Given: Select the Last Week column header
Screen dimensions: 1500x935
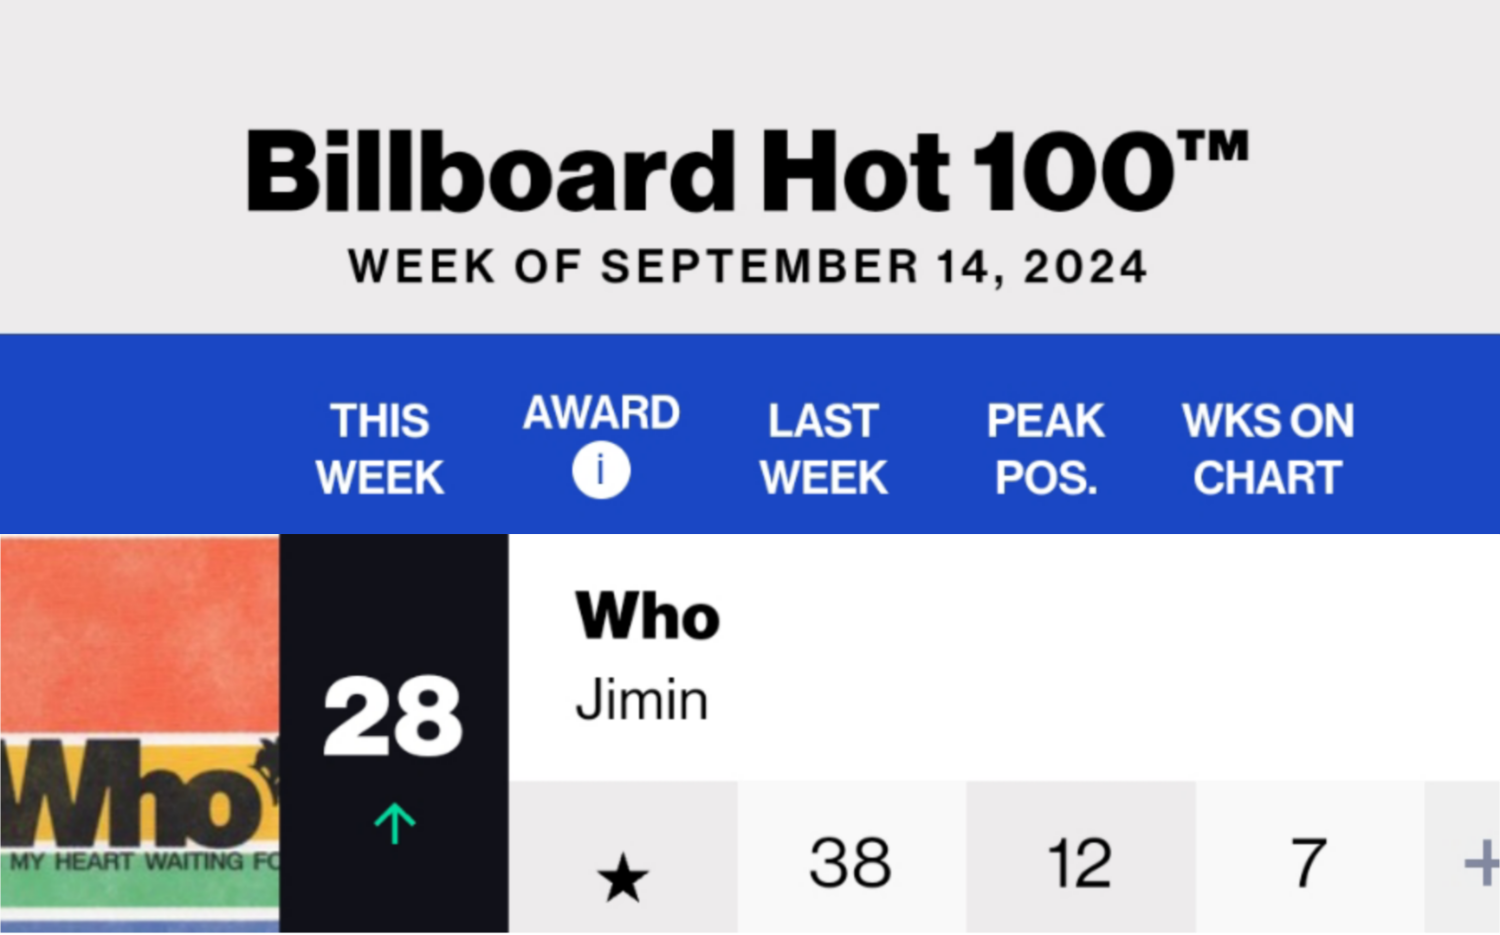Looking at the screenshot, I should click(x=823, y=449).
